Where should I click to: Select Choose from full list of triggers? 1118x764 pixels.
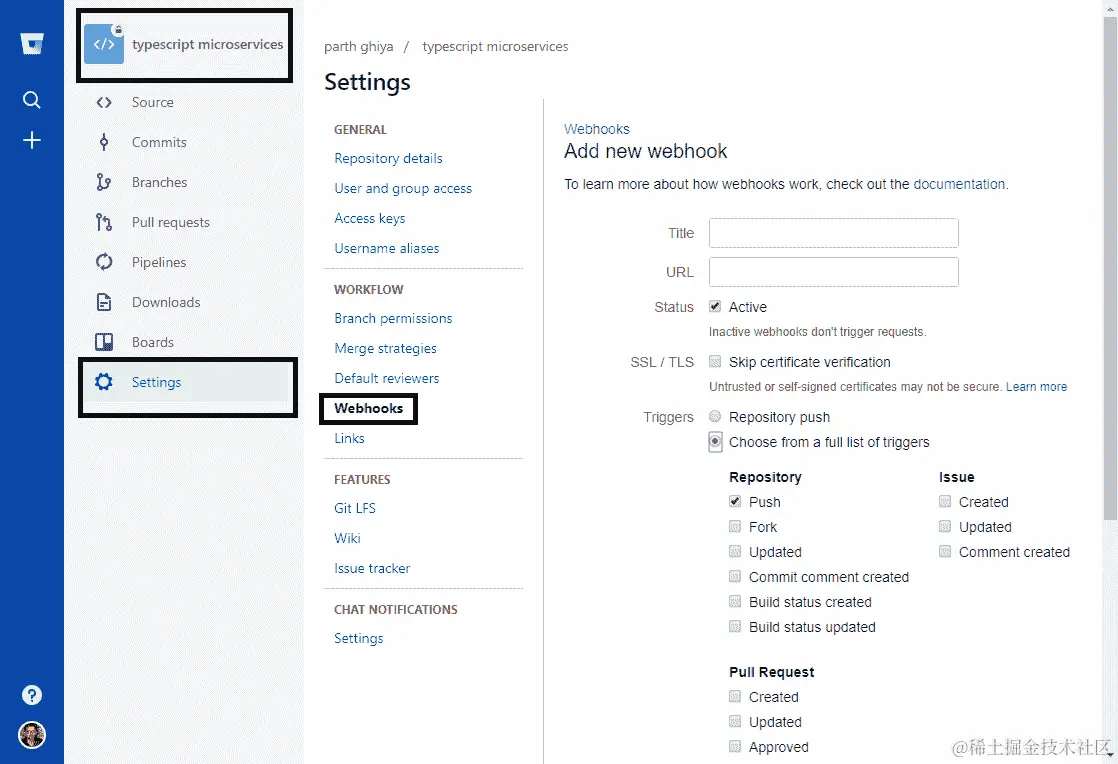(714, 441)
